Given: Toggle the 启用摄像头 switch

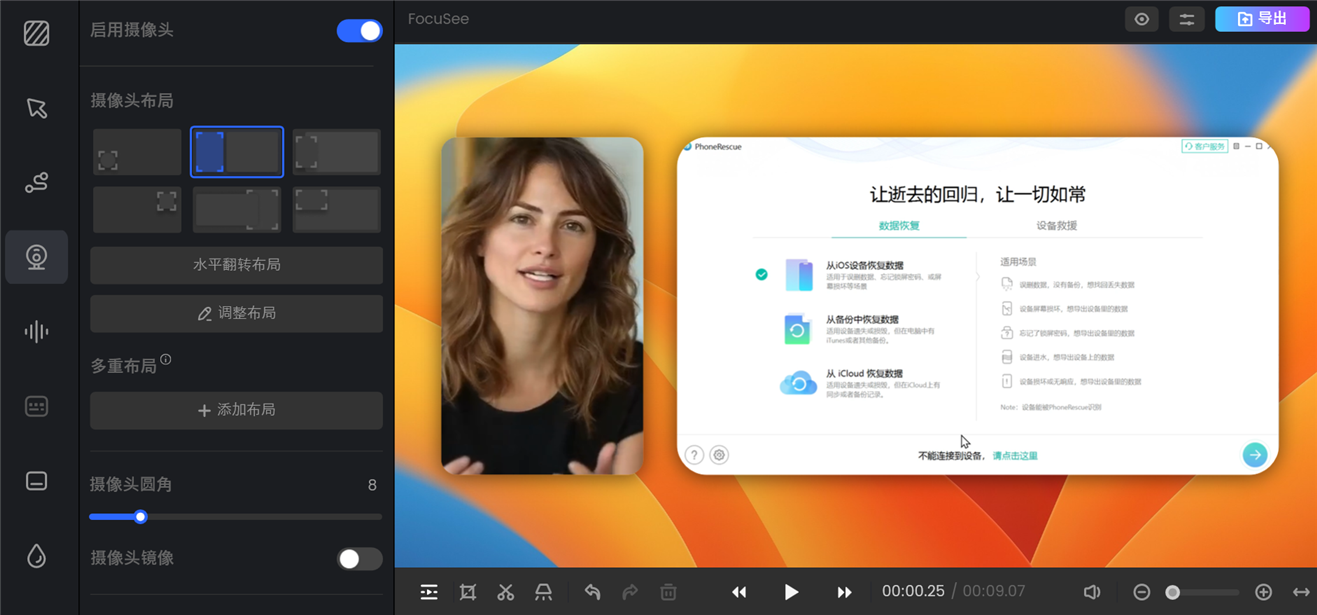Looking at the screenshot, I should (360, 31).
